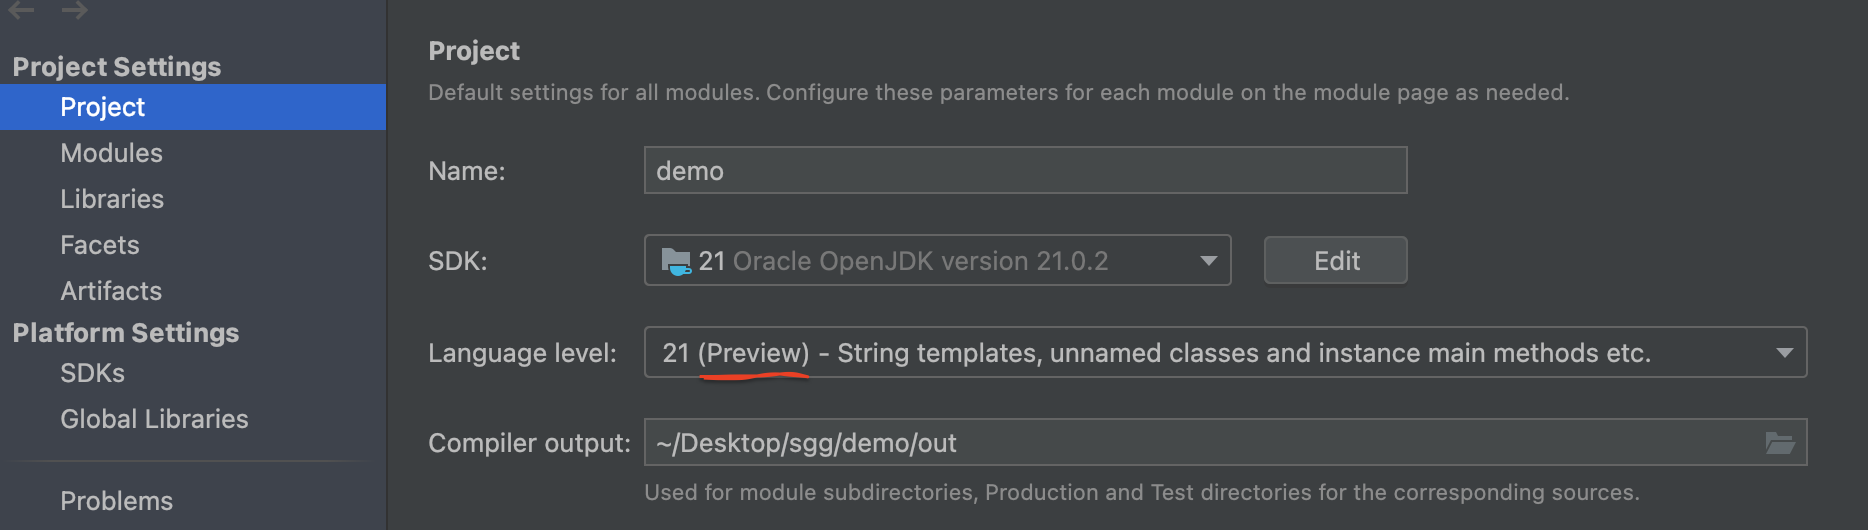The width and height of the screenshot is (1868, 530).
Task: Open the Language level dropdown arrow
Action: coord(1784,353)
